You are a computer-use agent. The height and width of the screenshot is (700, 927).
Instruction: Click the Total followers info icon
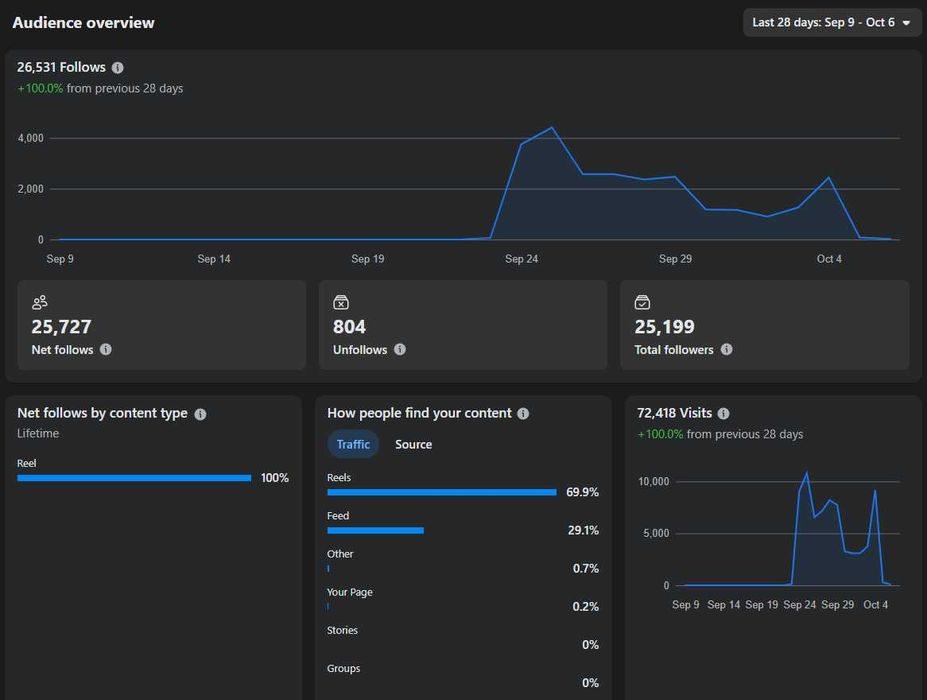(x=727, y=349)
